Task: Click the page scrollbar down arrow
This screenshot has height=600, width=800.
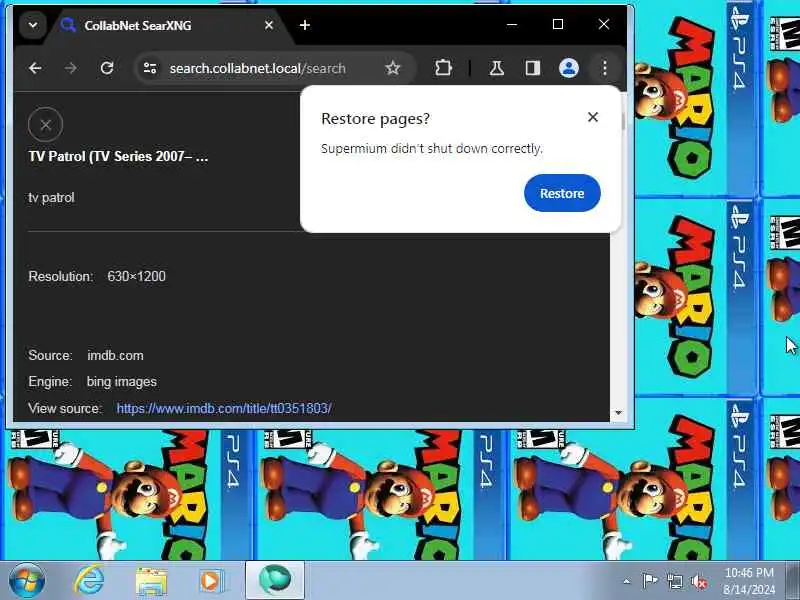Action: [618, 413]
